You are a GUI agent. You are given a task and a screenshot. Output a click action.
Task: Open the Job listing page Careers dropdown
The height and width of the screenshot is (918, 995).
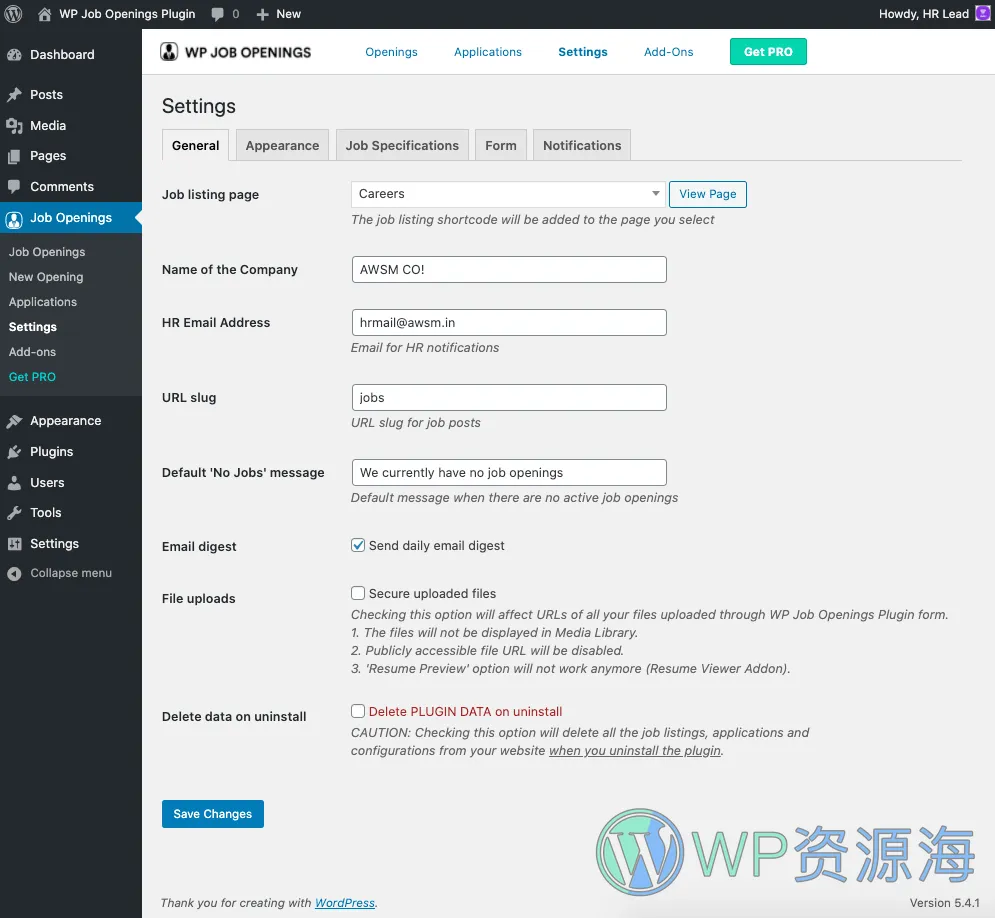[x=508, y=194]
